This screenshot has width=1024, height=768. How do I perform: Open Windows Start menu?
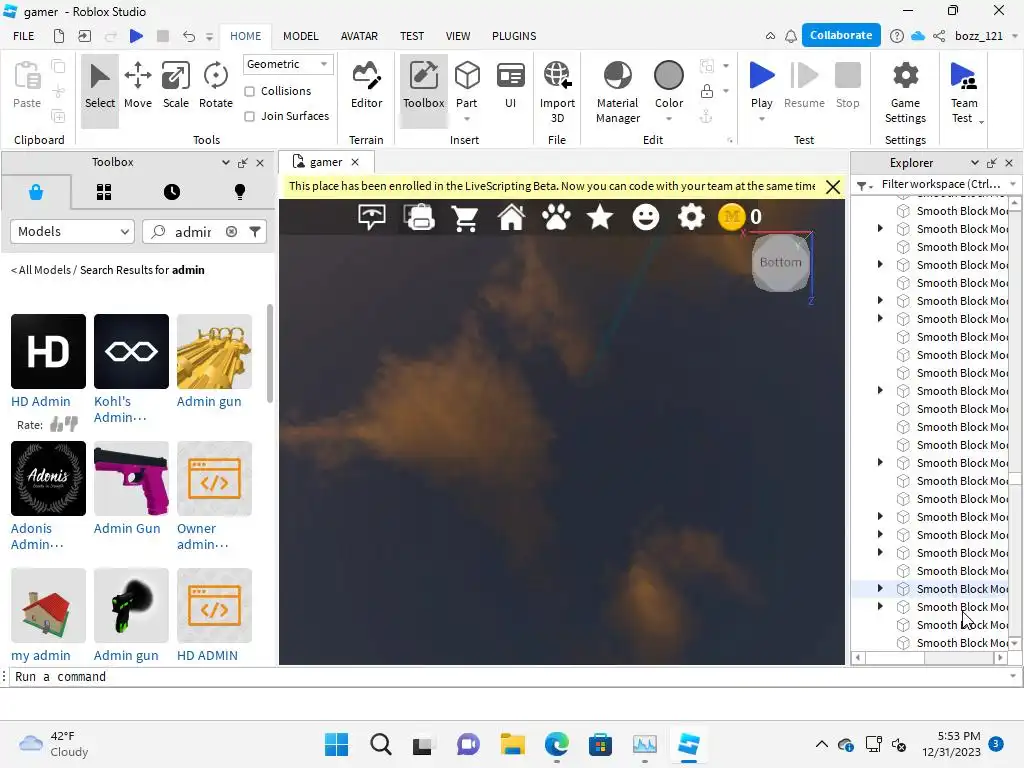tap(336, 744)
